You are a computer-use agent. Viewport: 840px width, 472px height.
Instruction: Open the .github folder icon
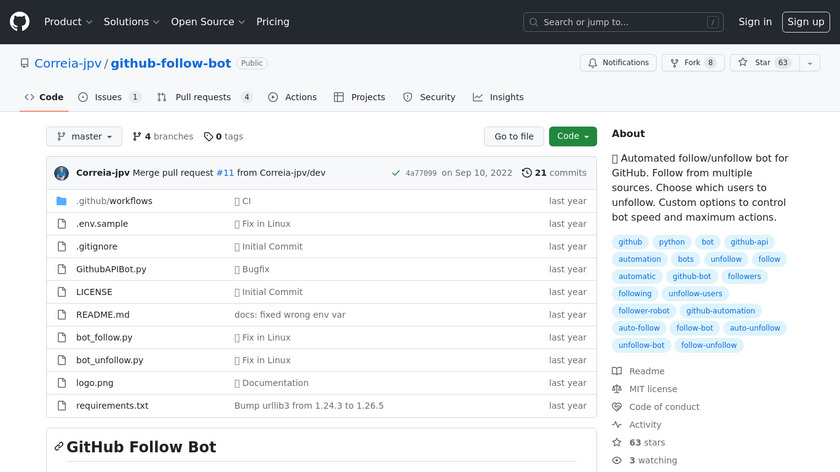(61, 201)
